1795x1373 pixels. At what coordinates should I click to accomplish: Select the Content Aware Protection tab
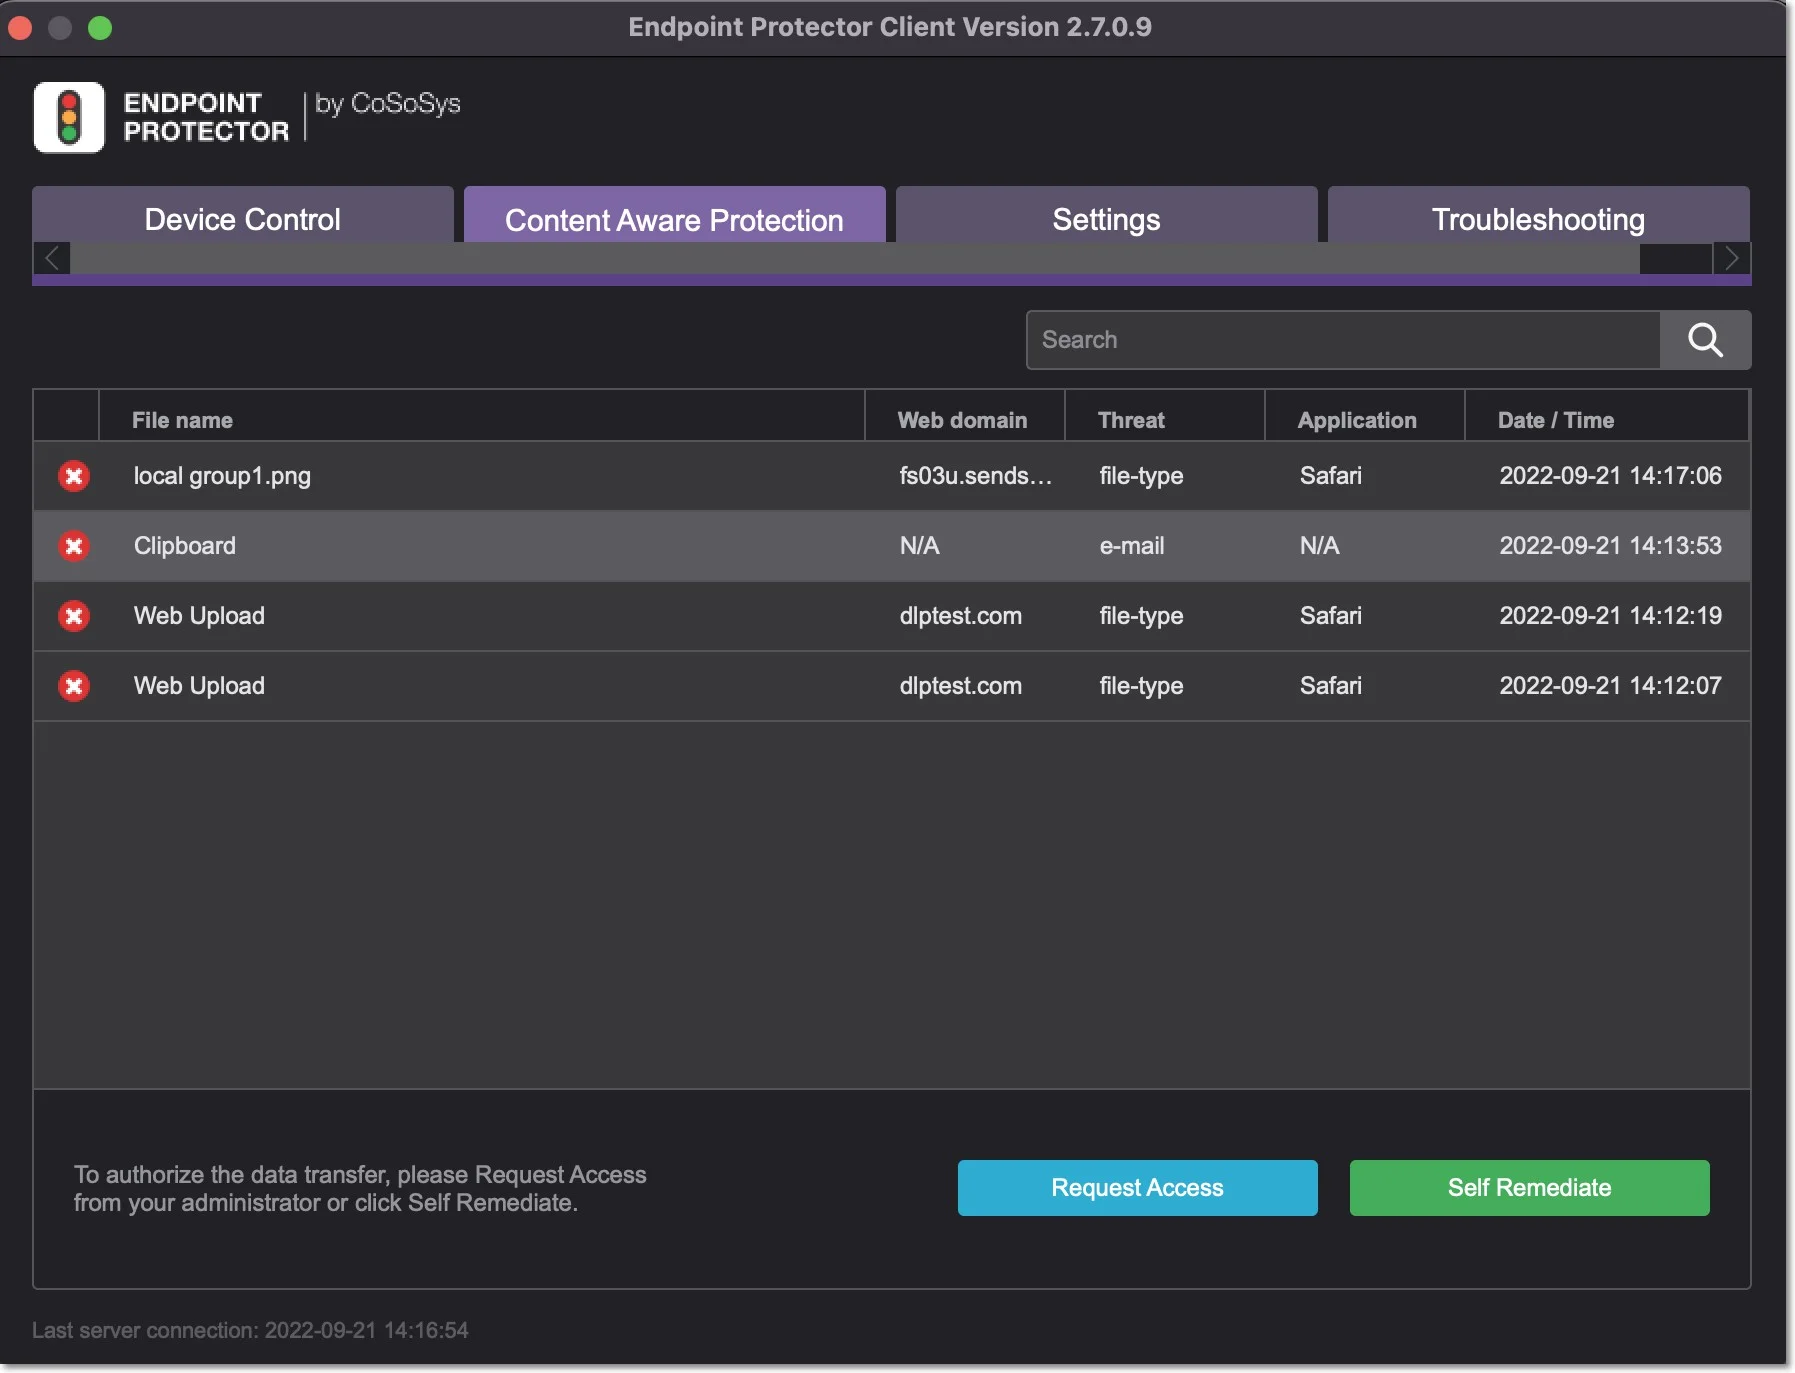675,219
